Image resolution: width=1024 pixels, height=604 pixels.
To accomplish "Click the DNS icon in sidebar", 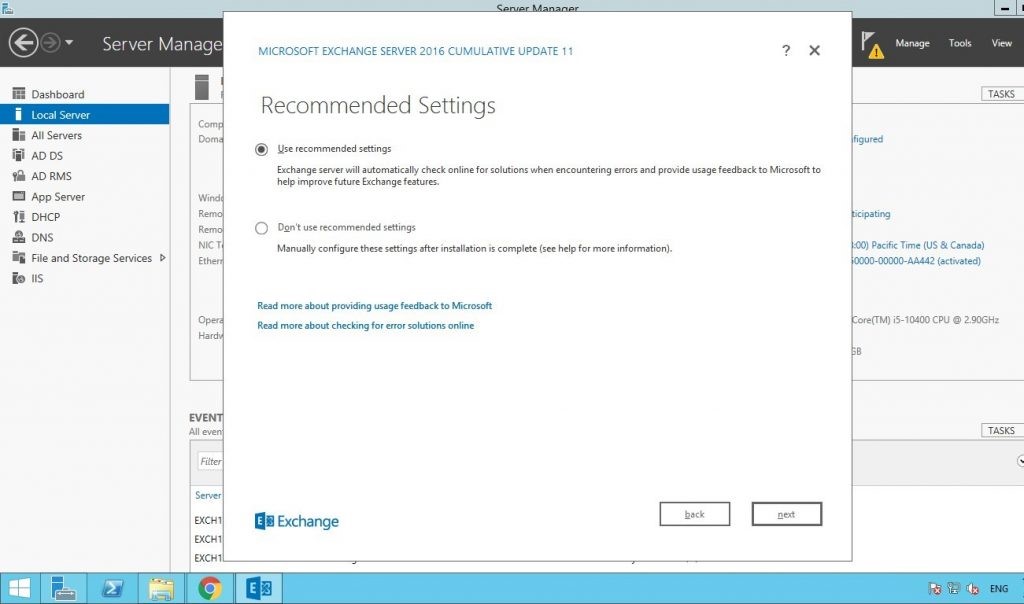I will pyautogui.click(x=19, y=237).
